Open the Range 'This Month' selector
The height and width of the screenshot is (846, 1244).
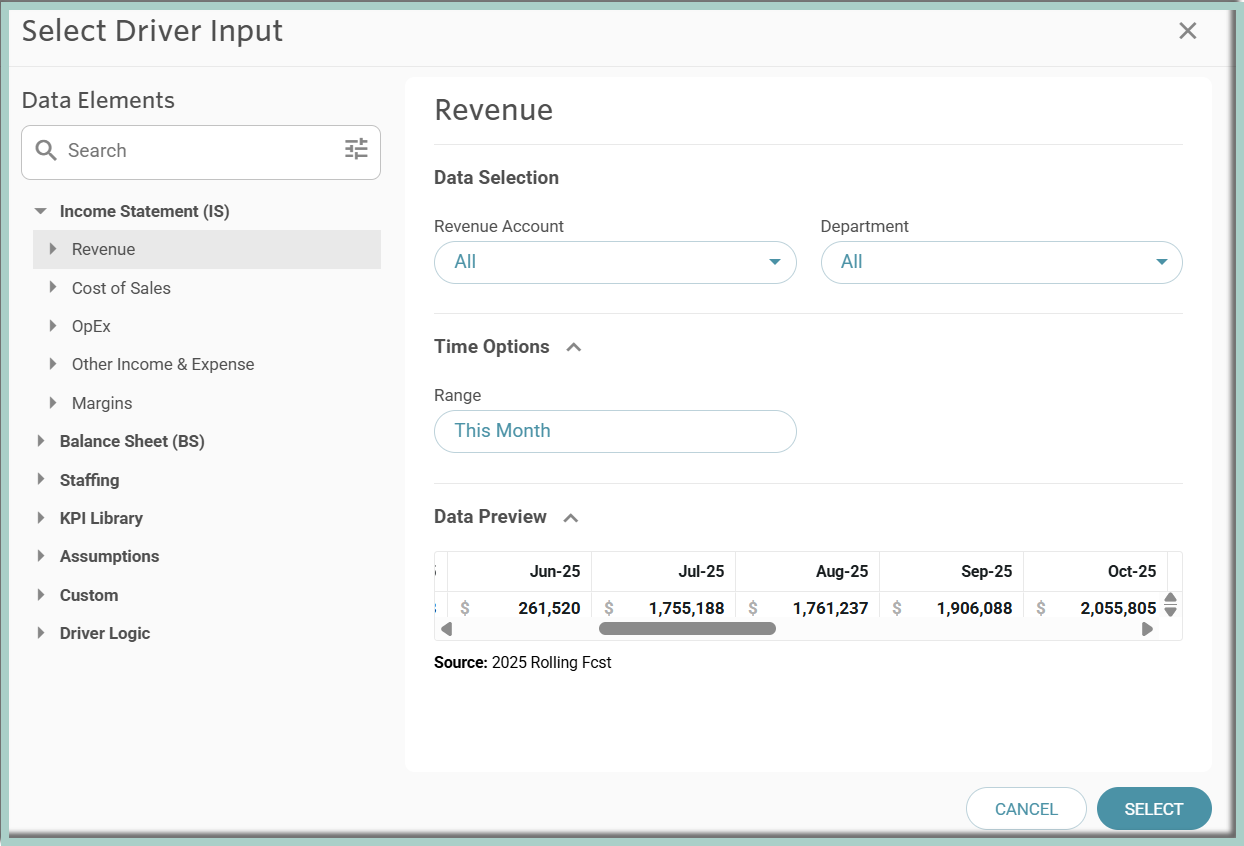[615, 431]
